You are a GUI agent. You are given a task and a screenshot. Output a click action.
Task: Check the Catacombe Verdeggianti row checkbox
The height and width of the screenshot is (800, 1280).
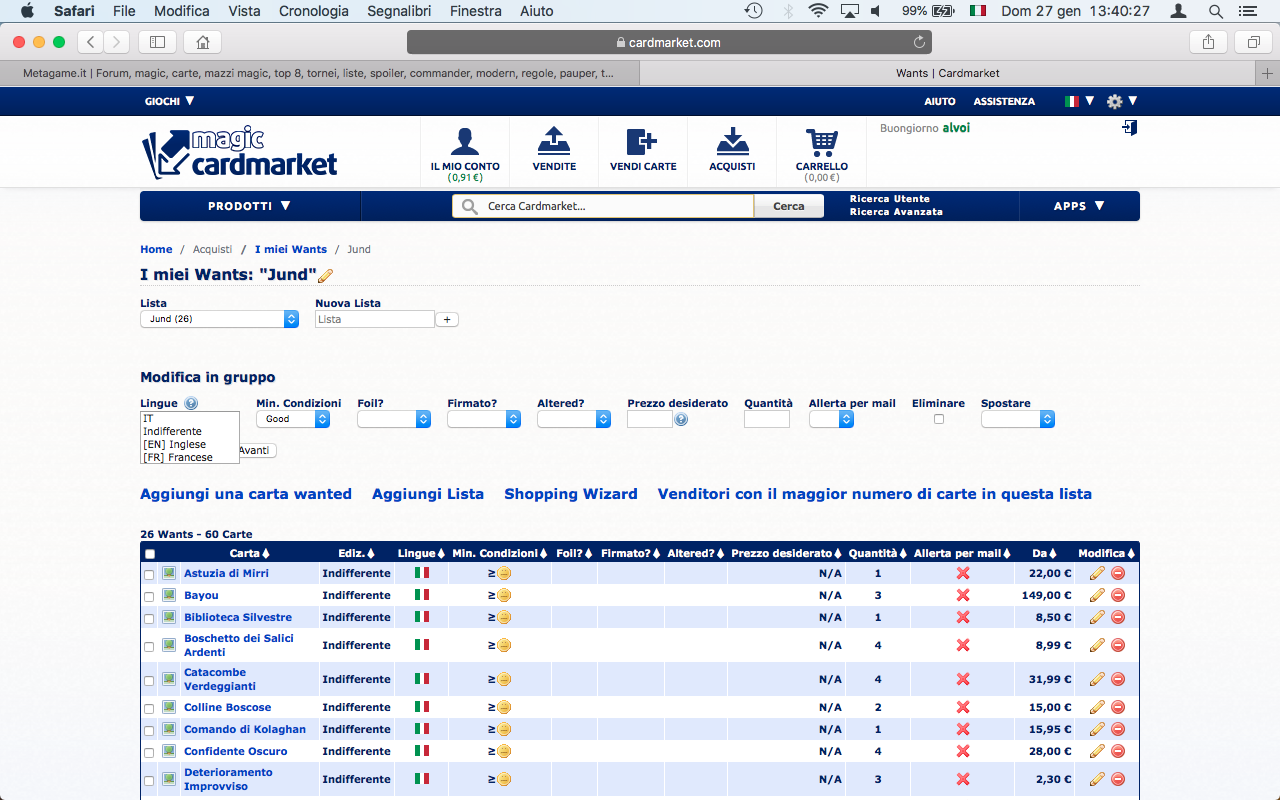[x=149, y=681]
